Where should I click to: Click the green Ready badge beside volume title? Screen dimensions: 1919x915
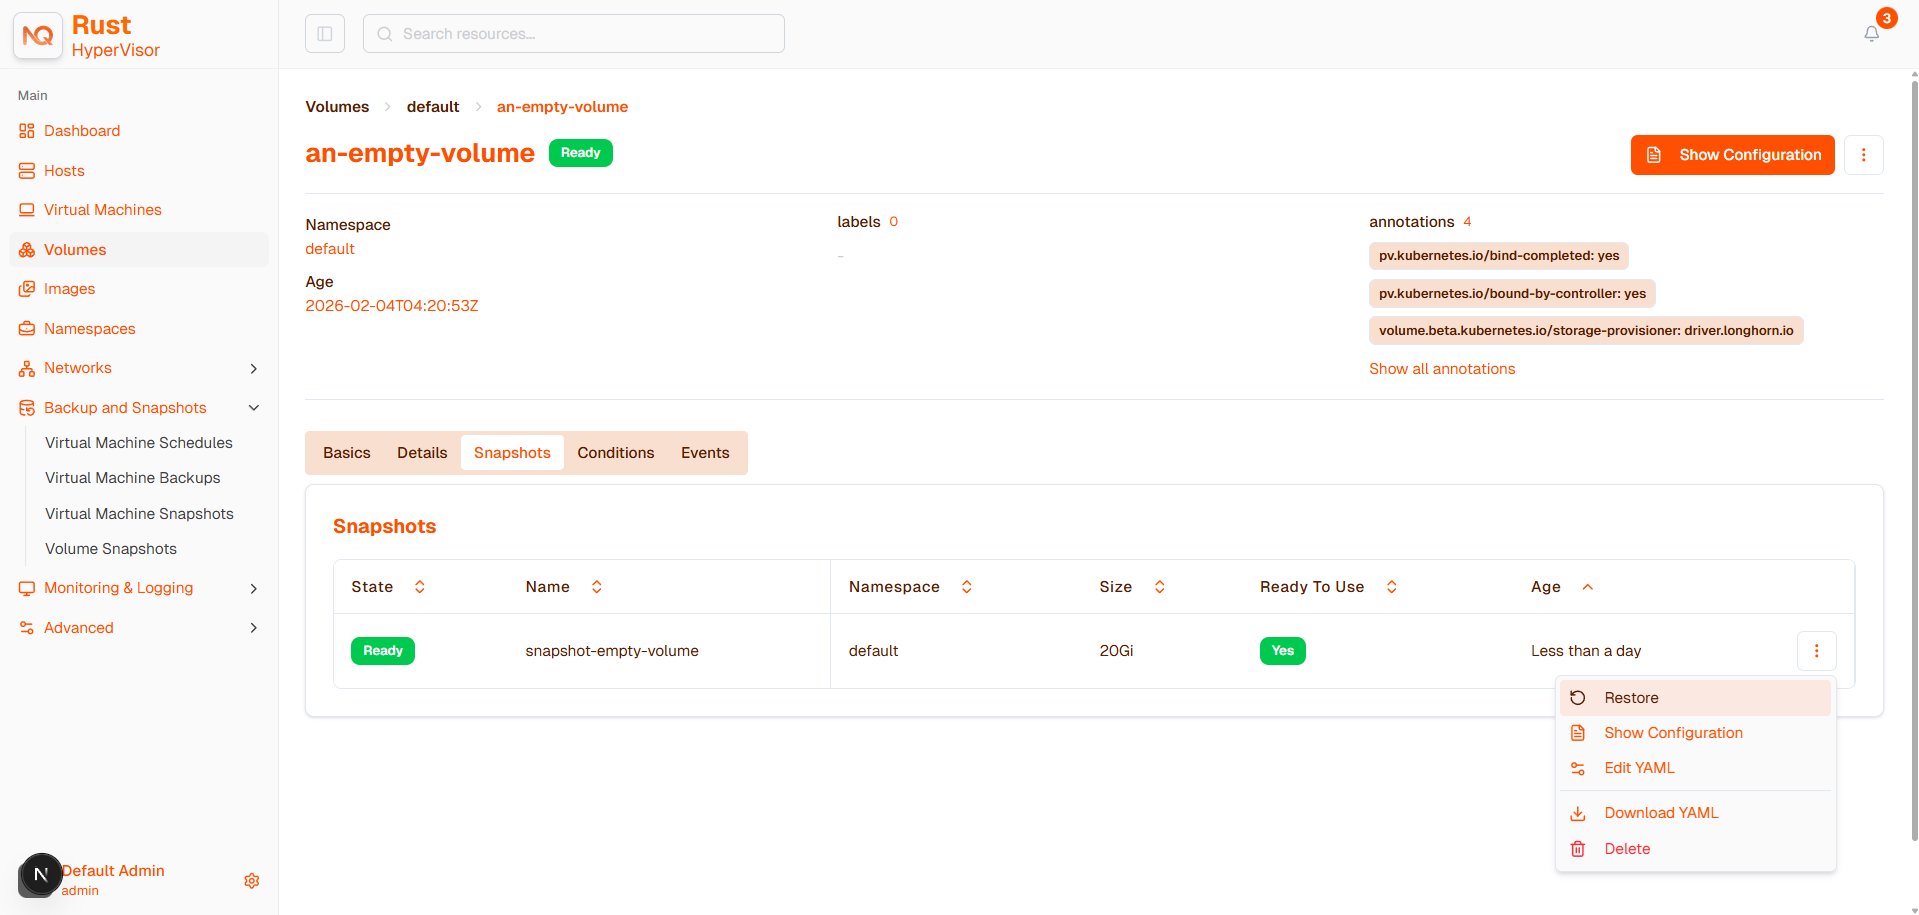[x=581, y=153]
